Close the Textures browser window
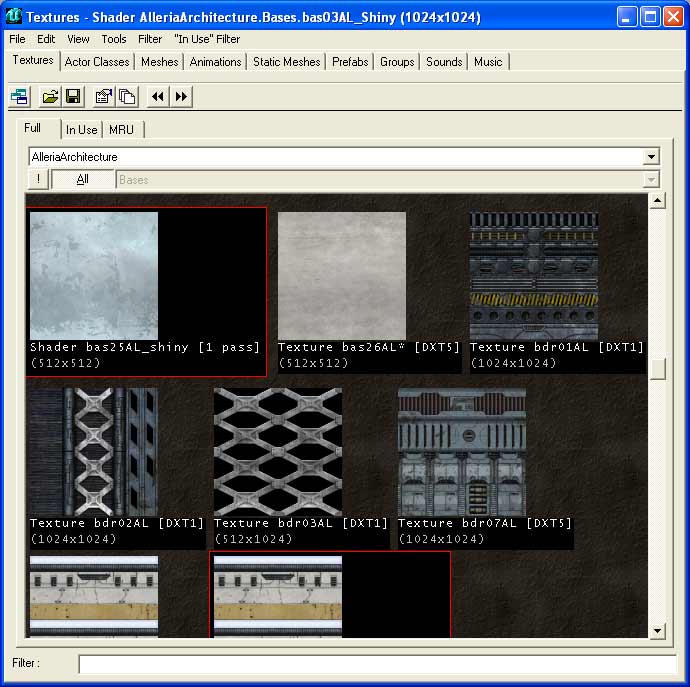This screenshot has height=687, width=690. click(x=673, y=17)
